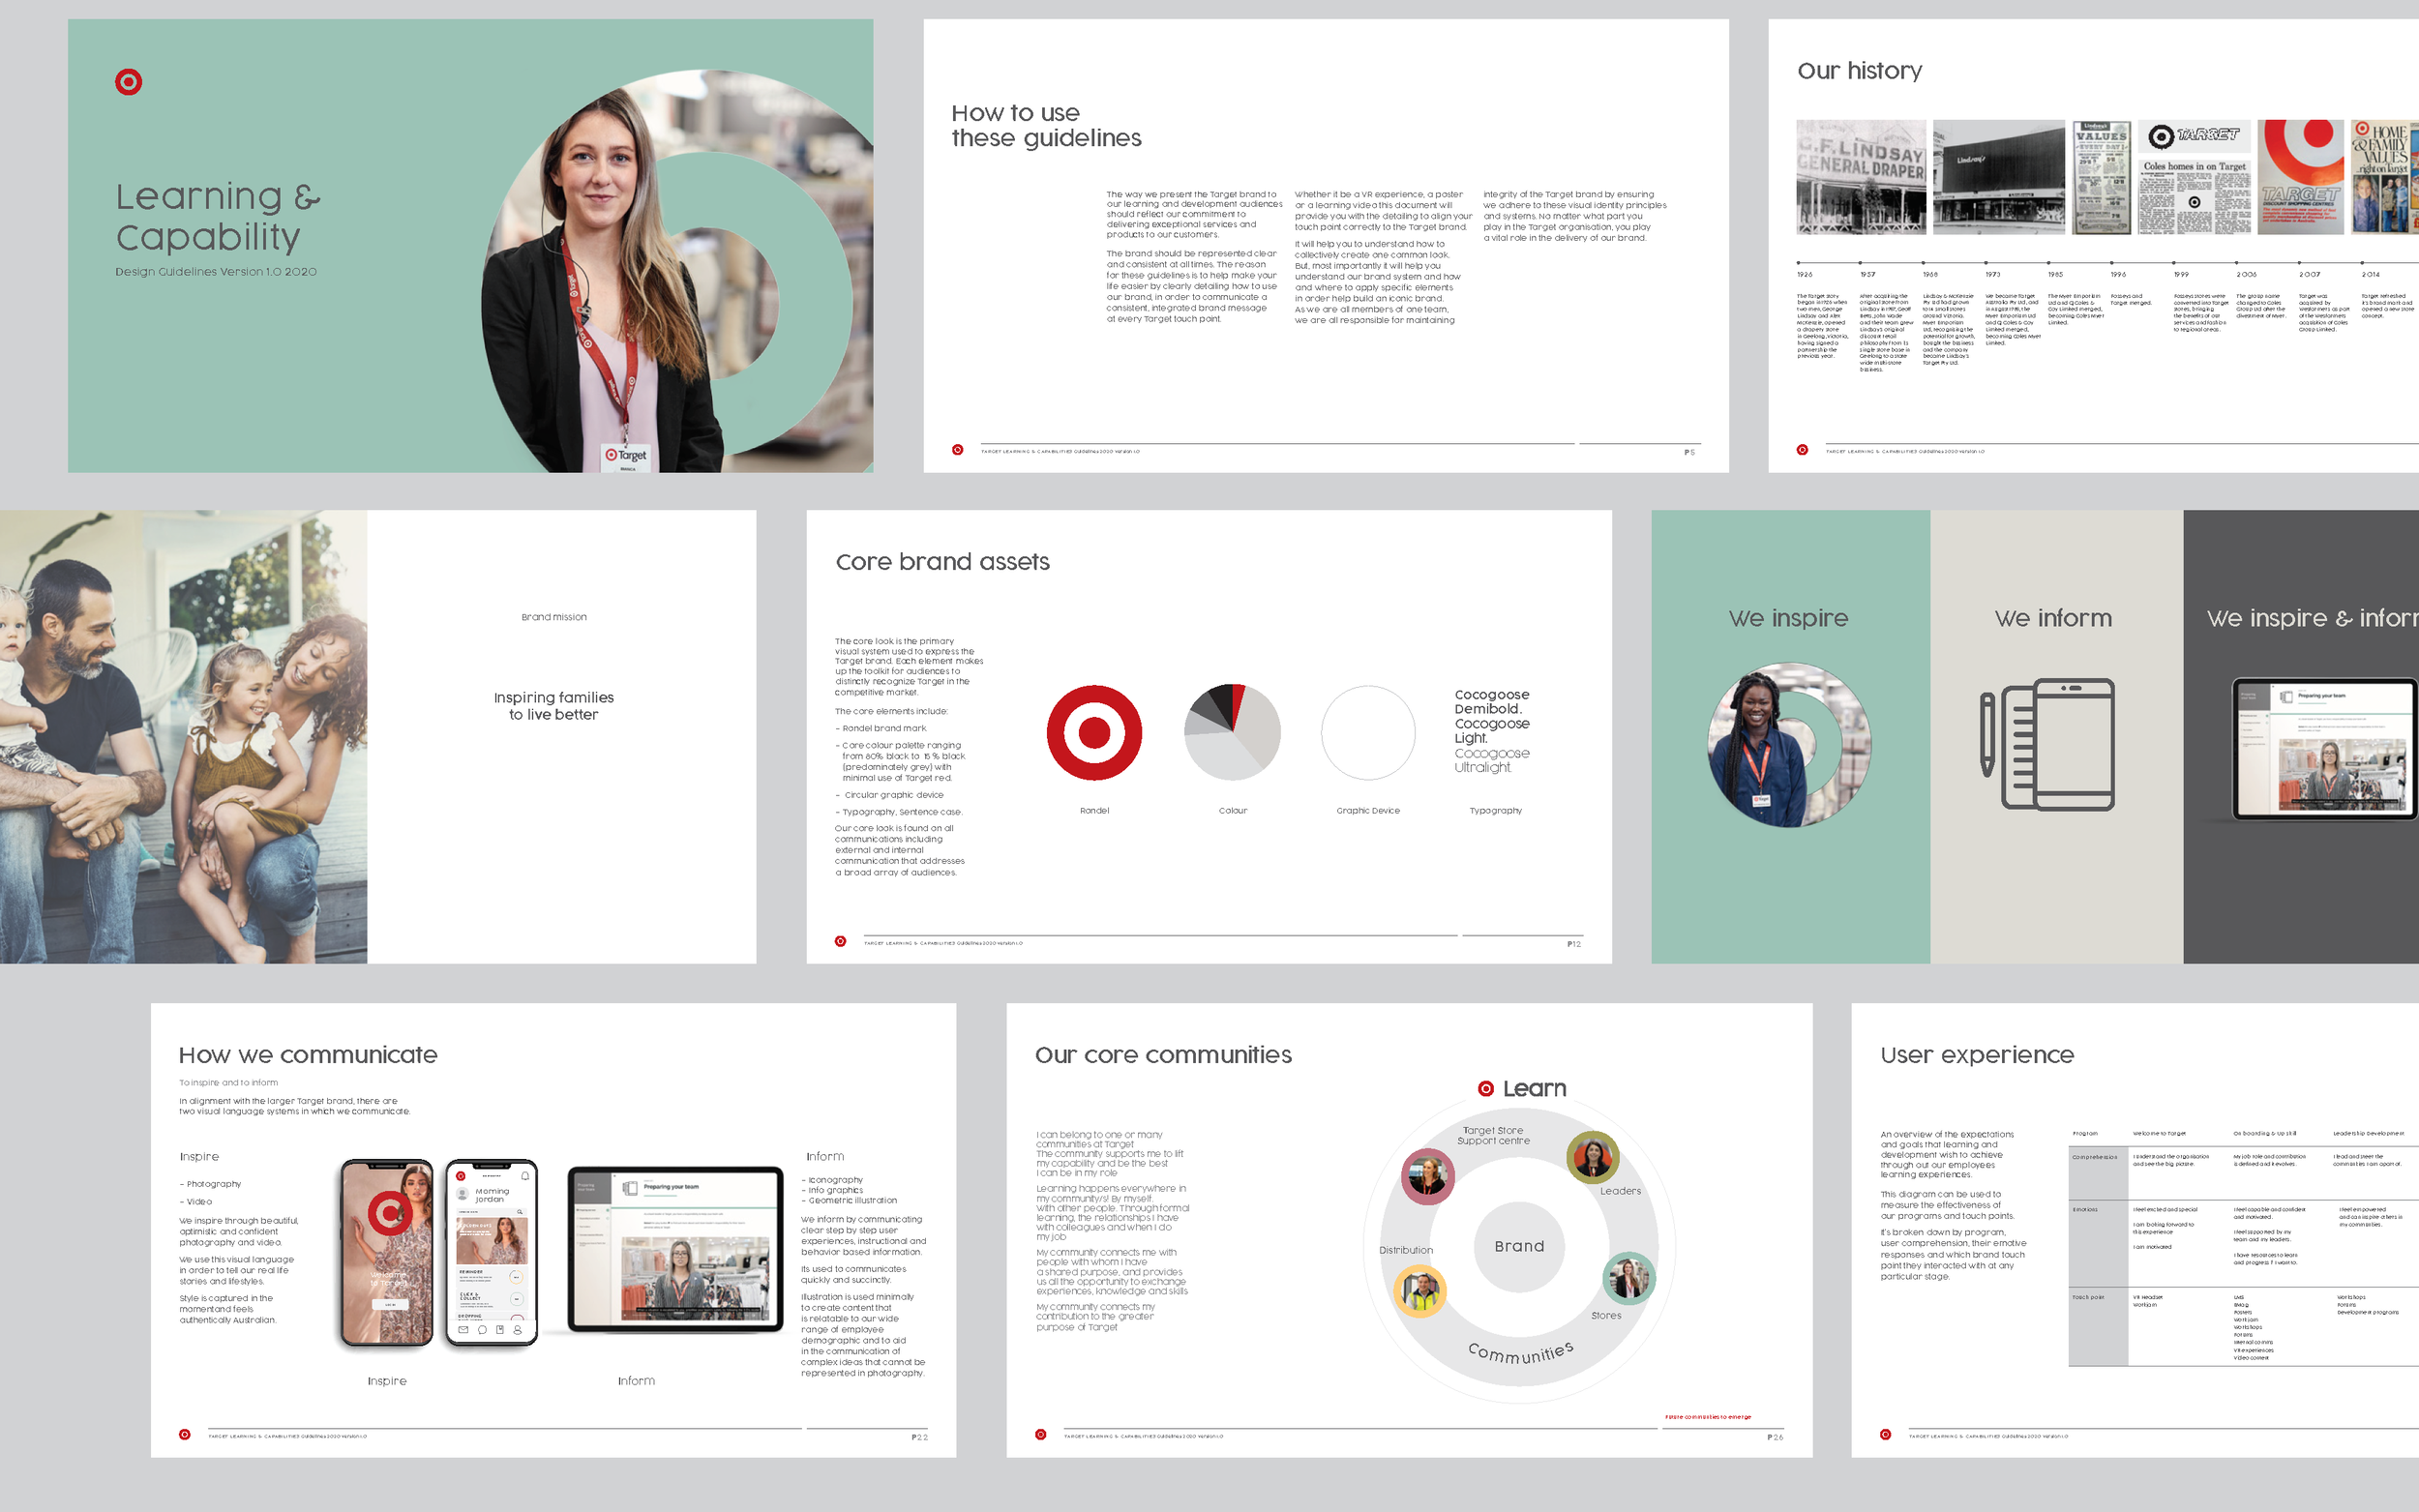Open the C.F. Lindsay General Draper photo
This screenshot has width=2419, height=1512.
tap(1861, 177)
